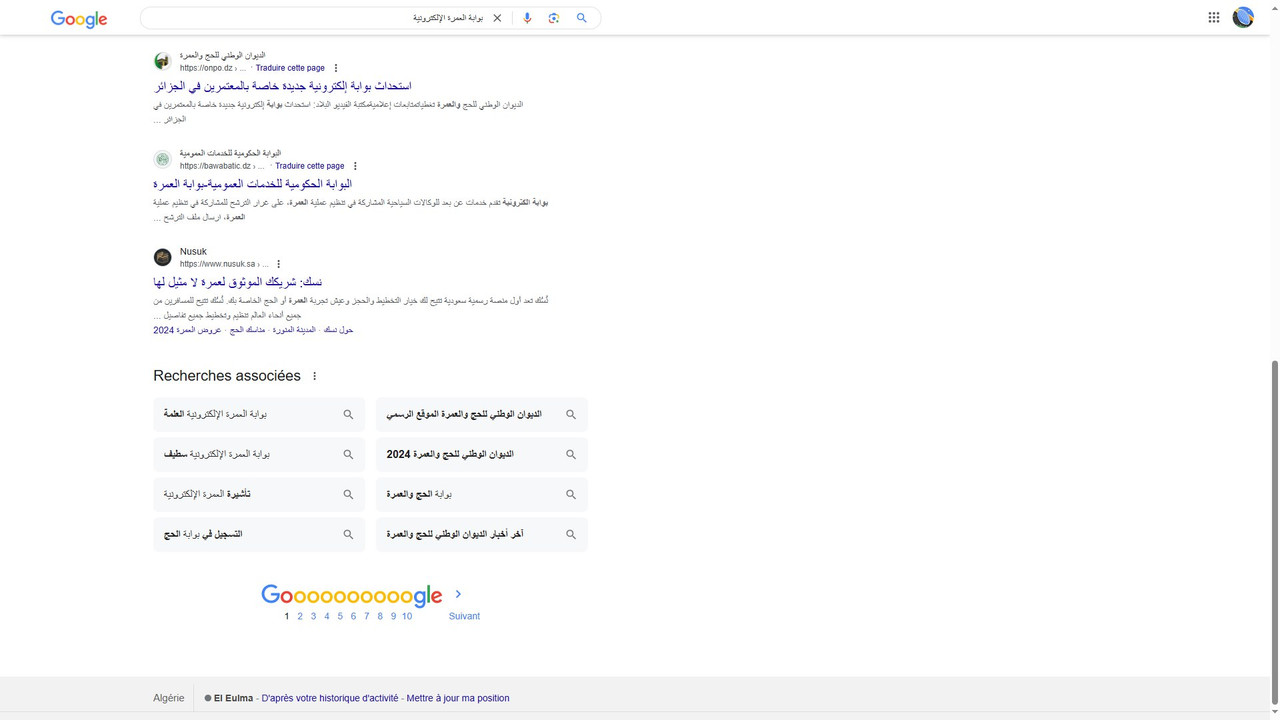Viewport: 1280px width, 720px height.
Task: Select related search ending in الموقع الرسمي
Action: click(482, 414)
